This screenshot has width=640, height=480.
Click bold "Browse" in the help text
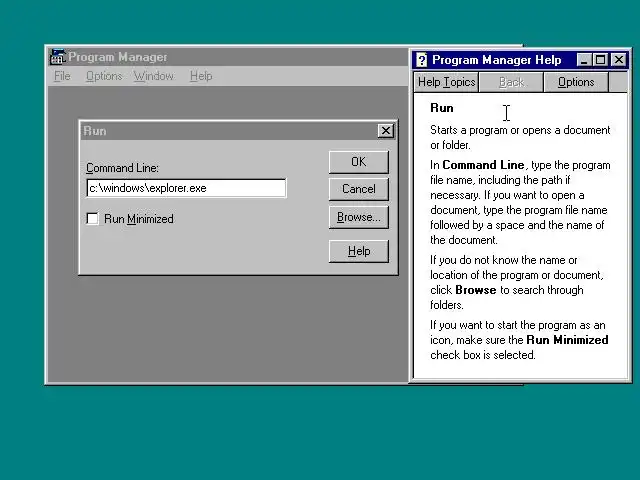tap(476, 290)
